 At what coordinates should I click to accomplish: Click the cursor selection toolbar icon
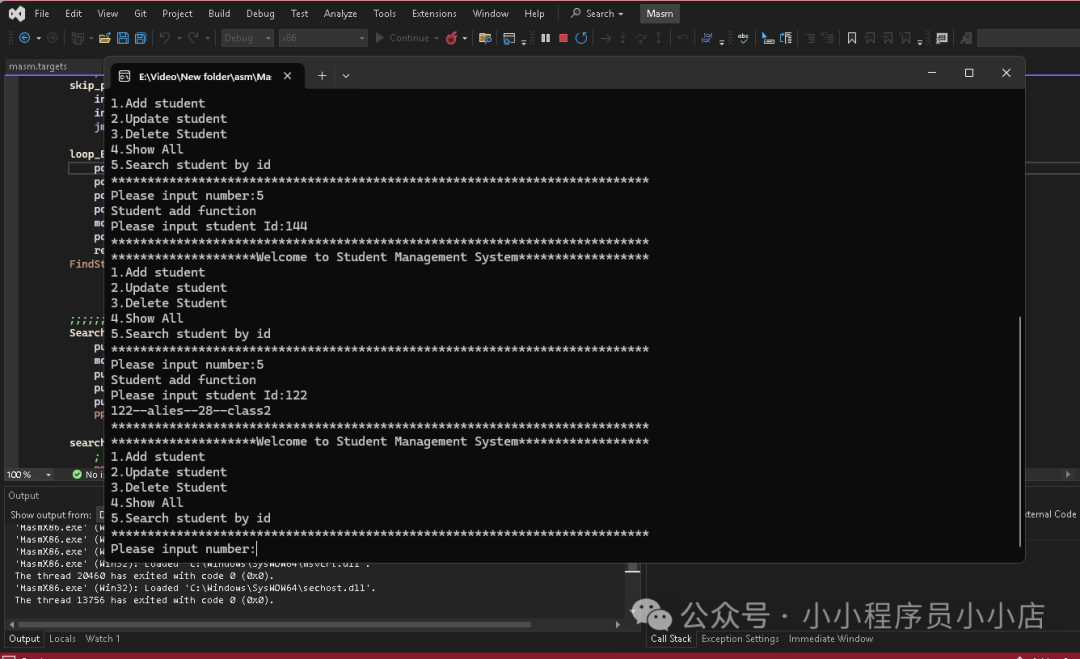point(768,38)
